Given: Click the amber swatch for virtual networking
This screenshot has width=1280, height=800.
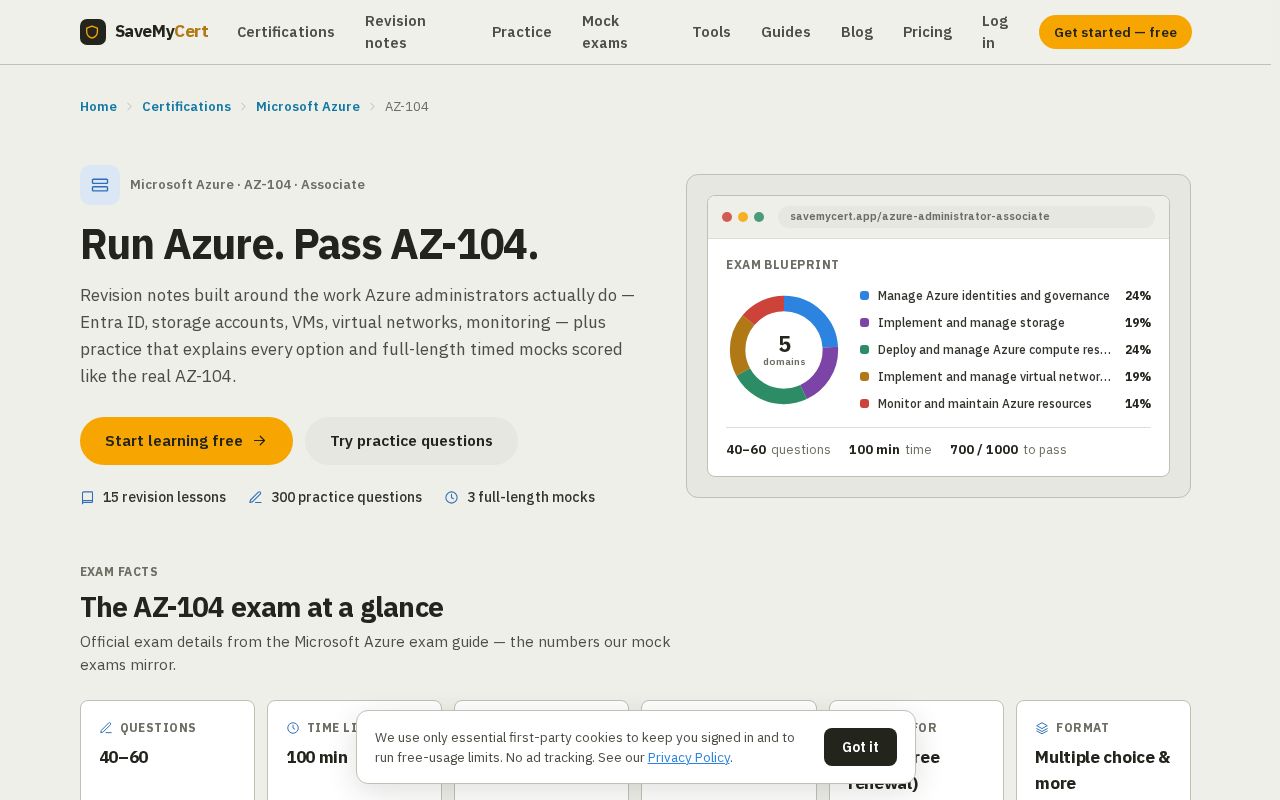Looking at the screenshot, I should coord(865,377).
